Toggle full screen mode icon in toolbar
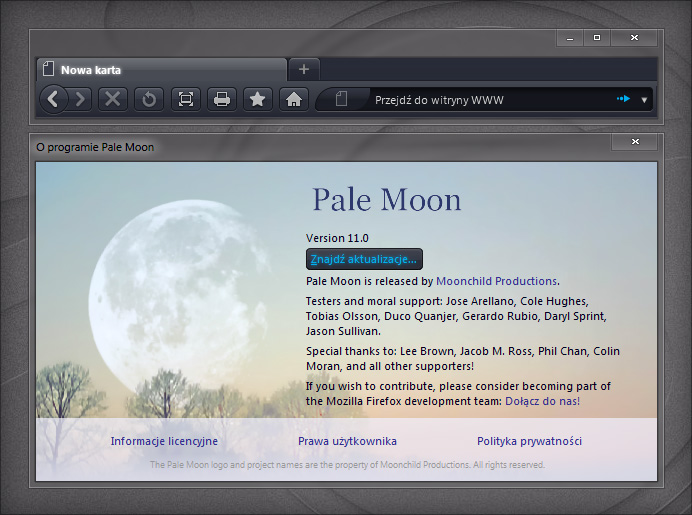 point(185,99)
